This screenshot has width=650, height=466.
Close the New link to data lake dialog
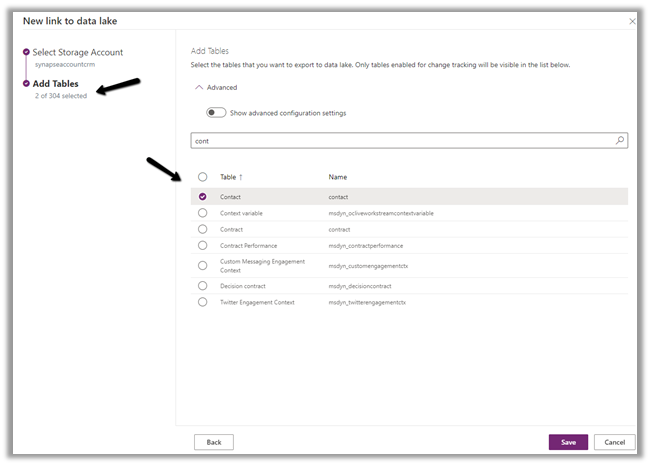pos(631,20)
